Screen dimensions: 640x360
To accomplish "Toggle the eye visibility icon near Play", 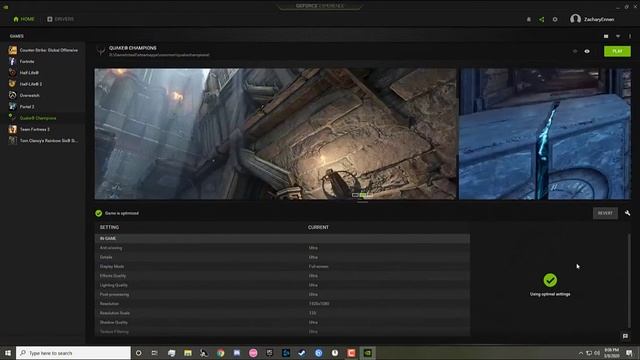I will point(587,51).
